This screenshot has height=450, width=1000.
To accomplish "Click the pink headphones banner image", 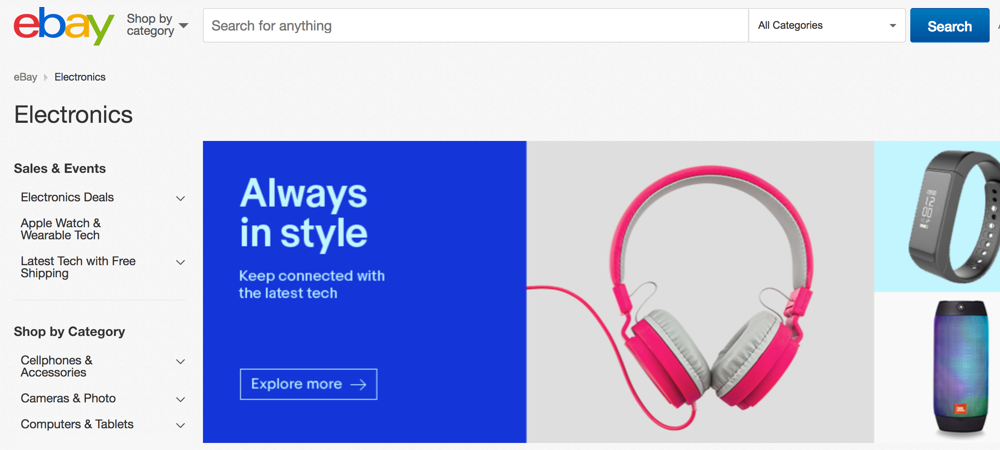I will pyautogui.click(x=700, y=292).
